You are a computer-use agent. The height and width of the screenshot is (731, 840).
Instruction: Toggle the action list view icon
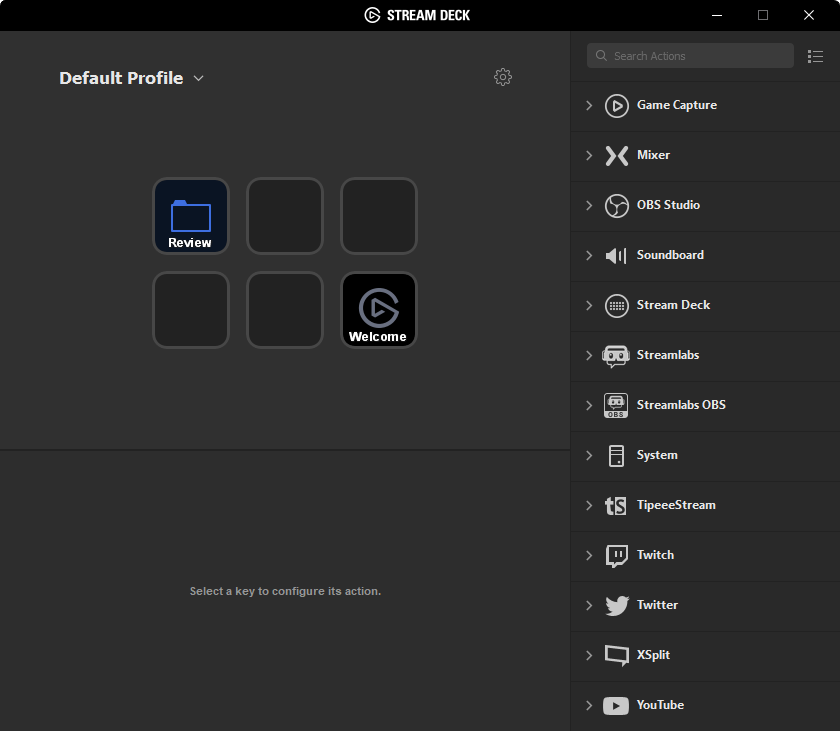pyautogui.click(x=815, y=56)
